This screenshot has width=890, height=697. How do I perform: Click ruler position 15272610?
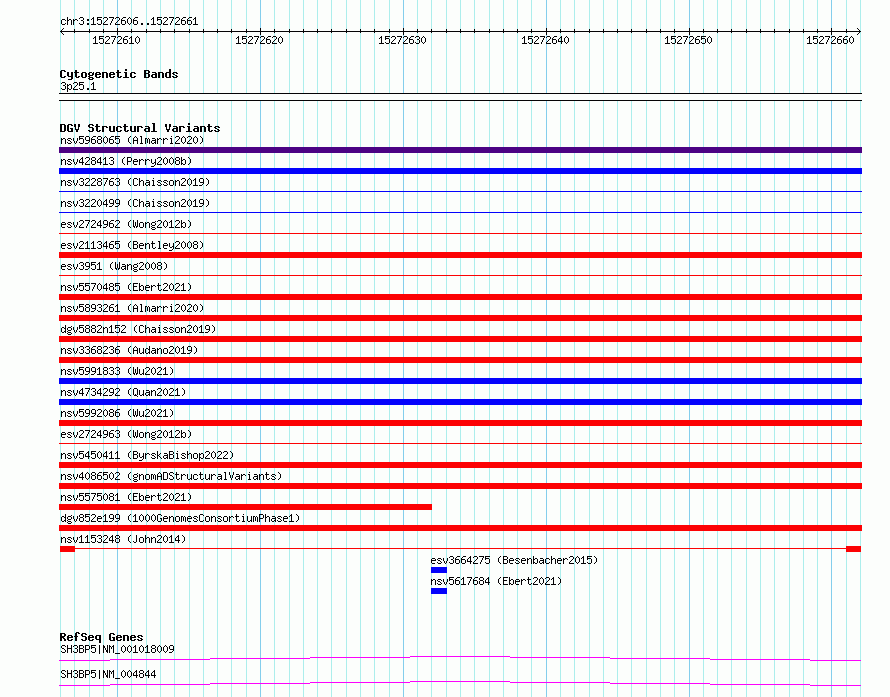point(116,40)
